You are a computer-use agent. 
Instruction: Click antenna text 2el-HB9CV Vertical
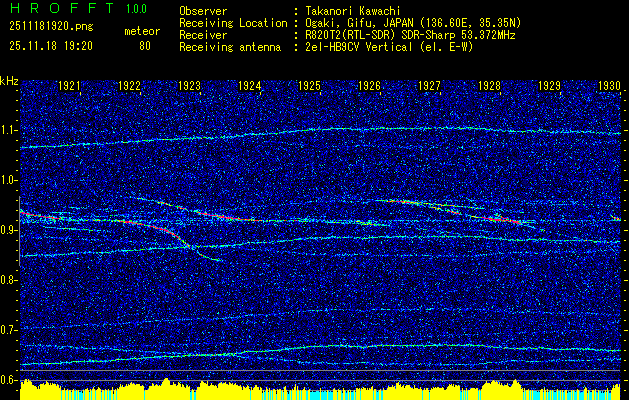pyautogui.click(x=359, y=47)
